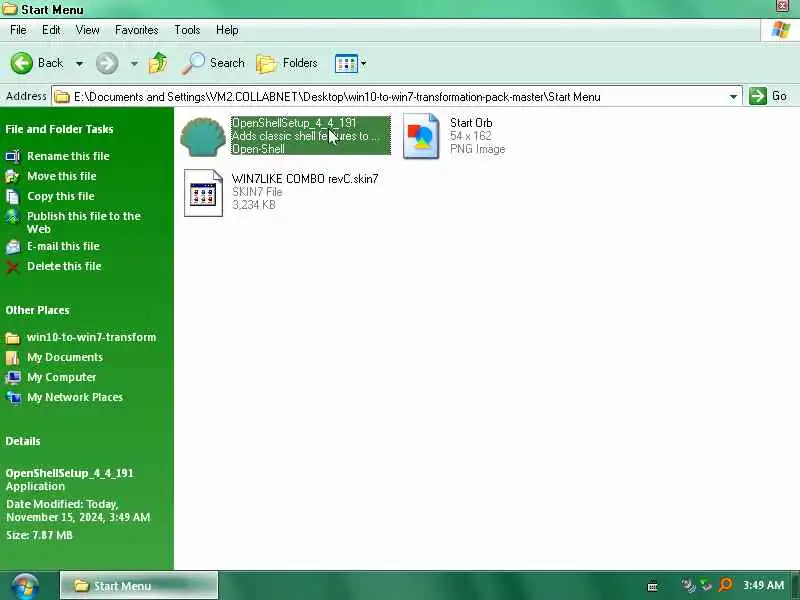The width and height of the screenshot is (800, 600).
Task: Click the red X delete icon
Action: coord(13,267)
